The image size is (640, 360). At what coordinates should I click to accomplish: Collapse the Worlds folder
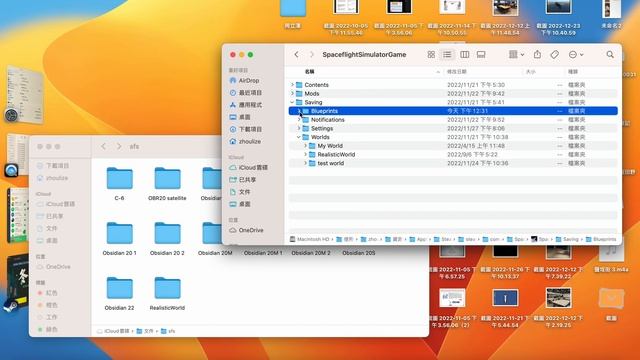coord(299,137)
